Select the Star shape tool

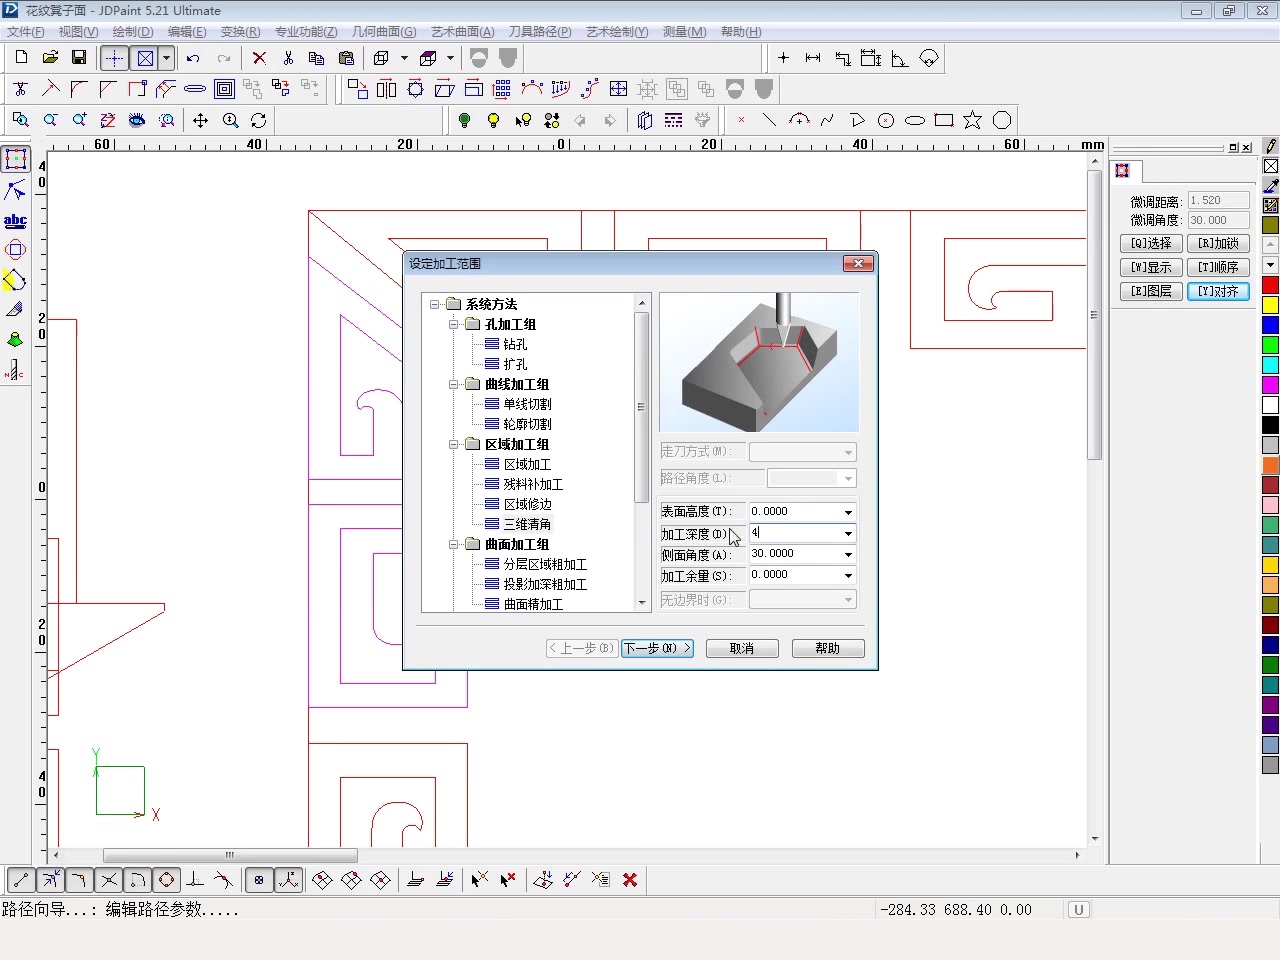(972, 120)
